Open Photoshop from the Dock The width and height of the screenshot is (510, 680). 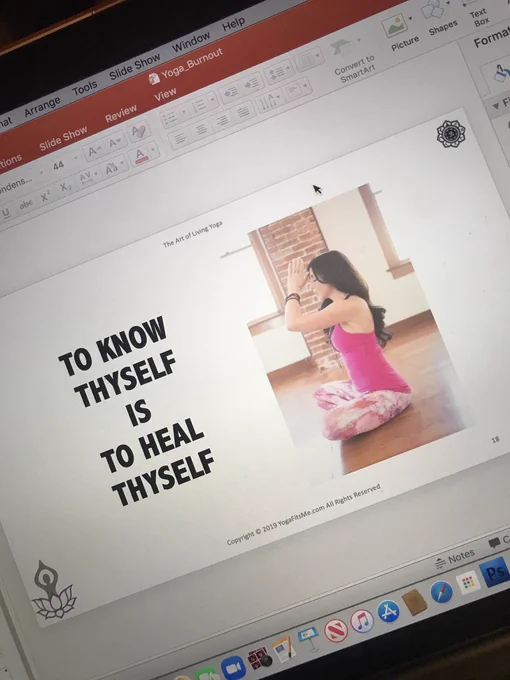pyautogui.click(x=494, y=572)
